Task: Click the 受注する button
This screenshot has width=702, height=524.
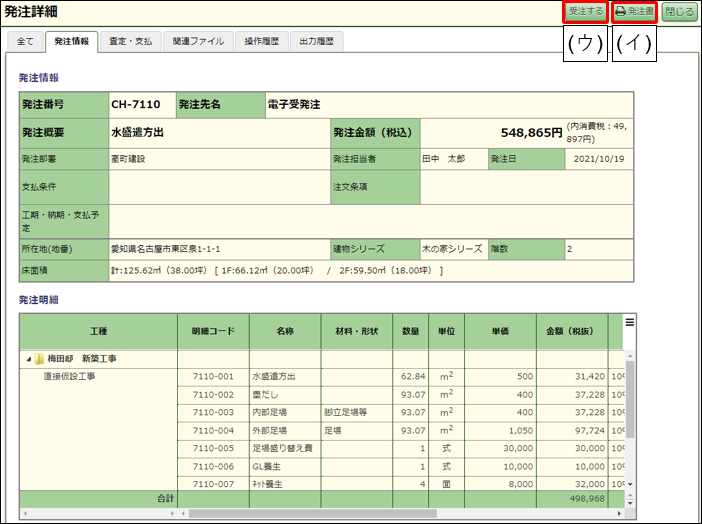Action: click(586, 12)
